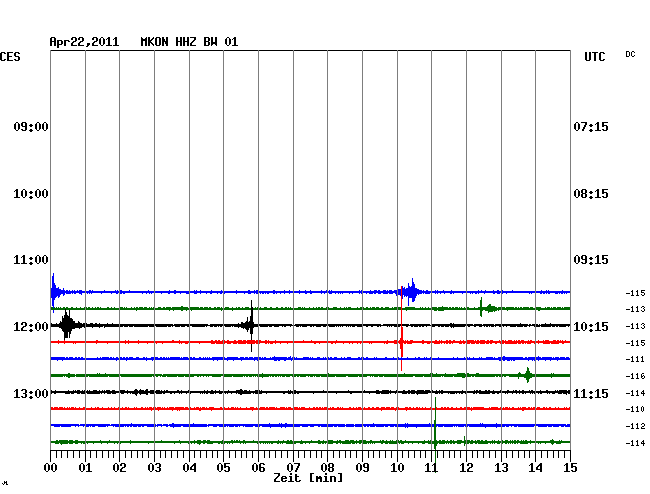Click the UTC column header
This screenshot has height=494, width=650.
[x=594, y=57]
